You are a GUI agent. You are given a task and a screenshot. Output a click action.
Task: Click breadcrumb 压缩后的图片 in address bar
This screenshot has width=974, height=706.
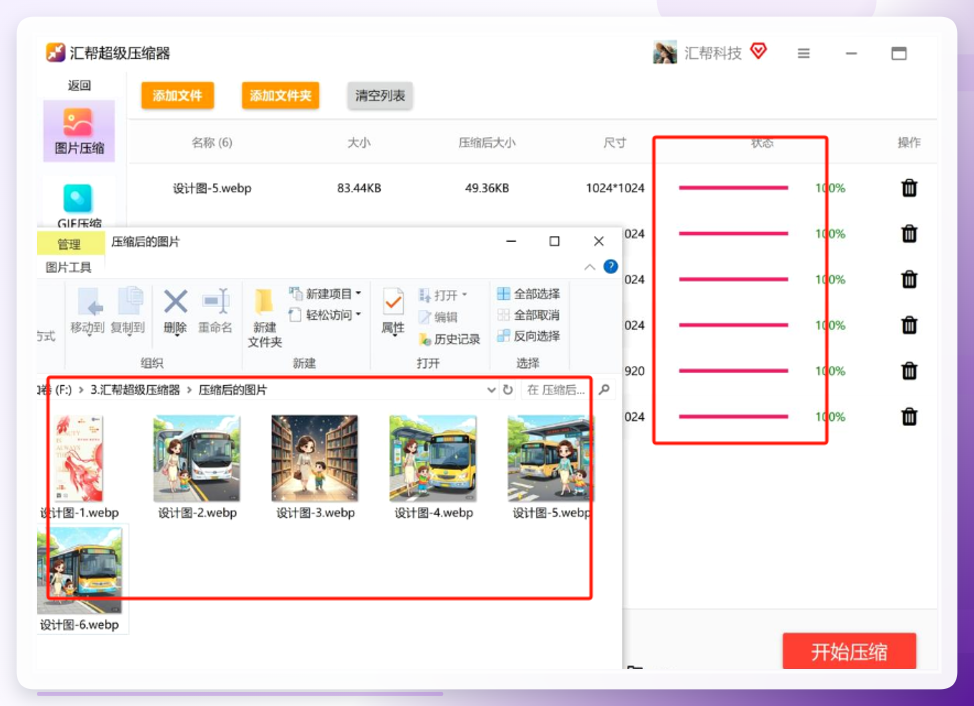(x=233, y=390)
